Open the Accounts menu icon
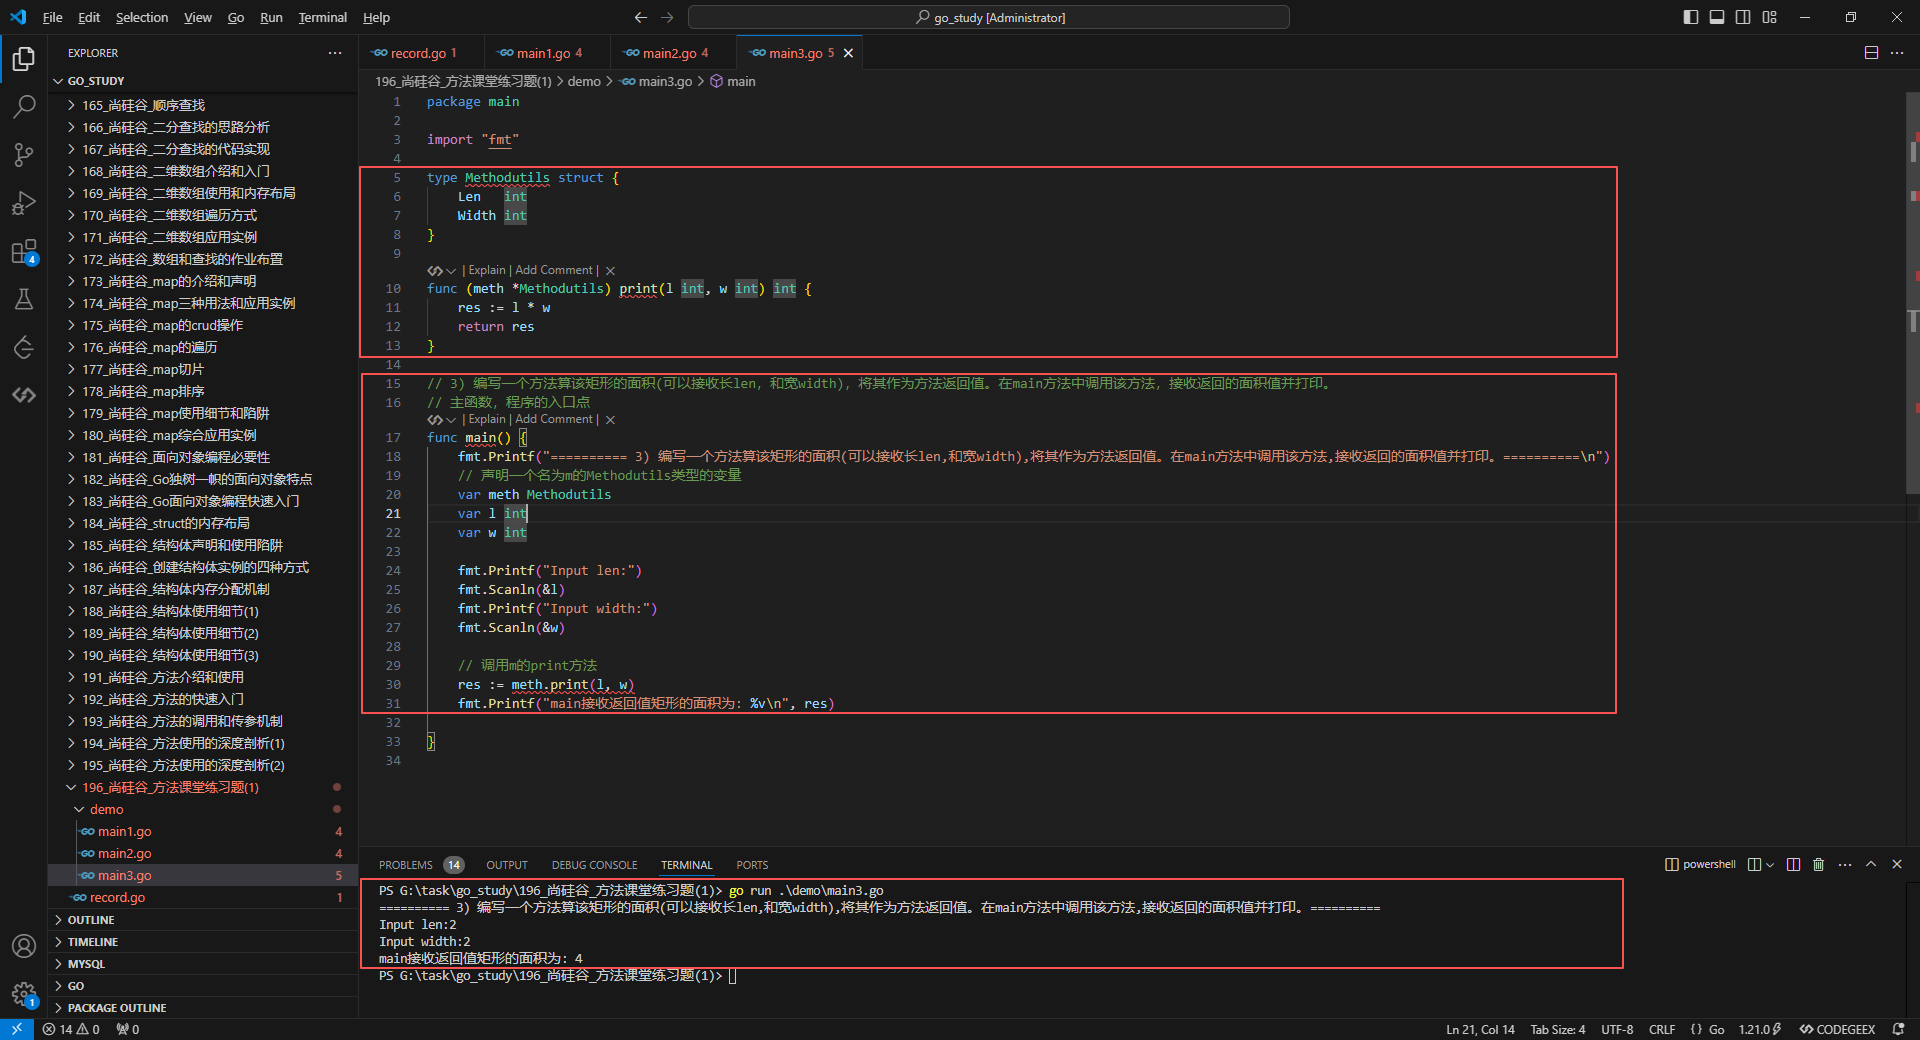The image size is (1920, 1040). pyautogui.click(x=24, y=946)
